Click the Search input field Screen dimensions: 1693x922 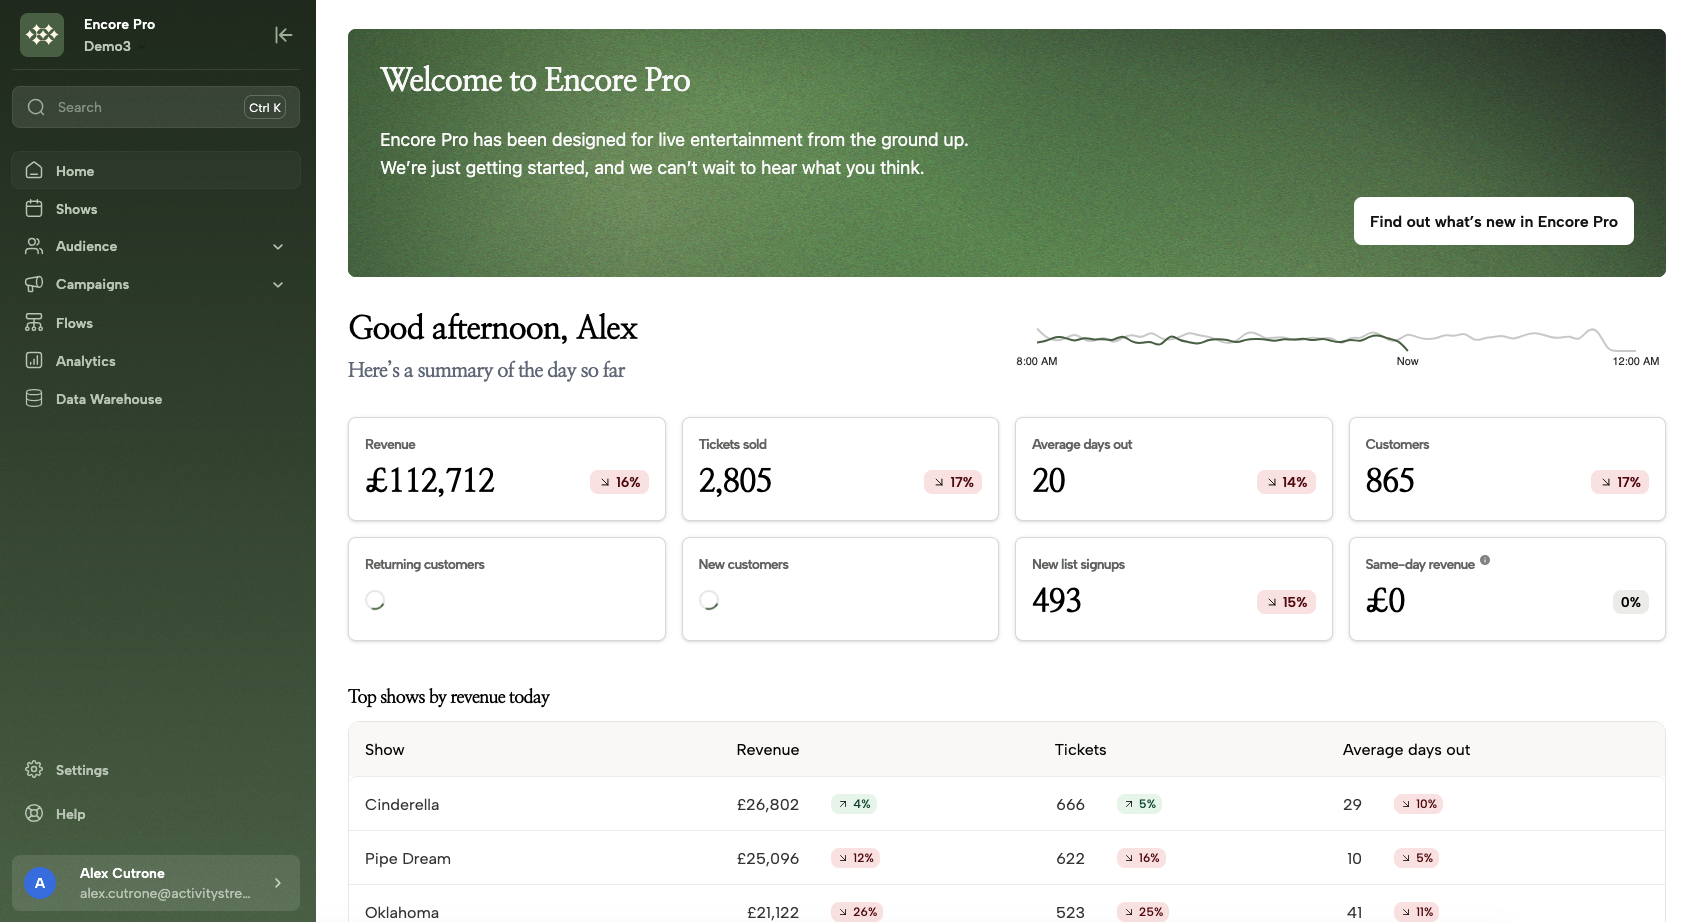point(145,107)
